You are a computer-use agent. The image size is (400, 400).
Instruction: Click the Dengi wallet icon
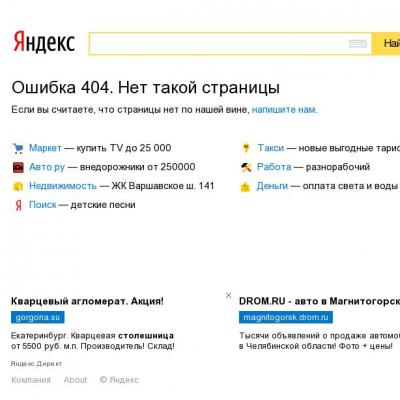coord(245,187)
